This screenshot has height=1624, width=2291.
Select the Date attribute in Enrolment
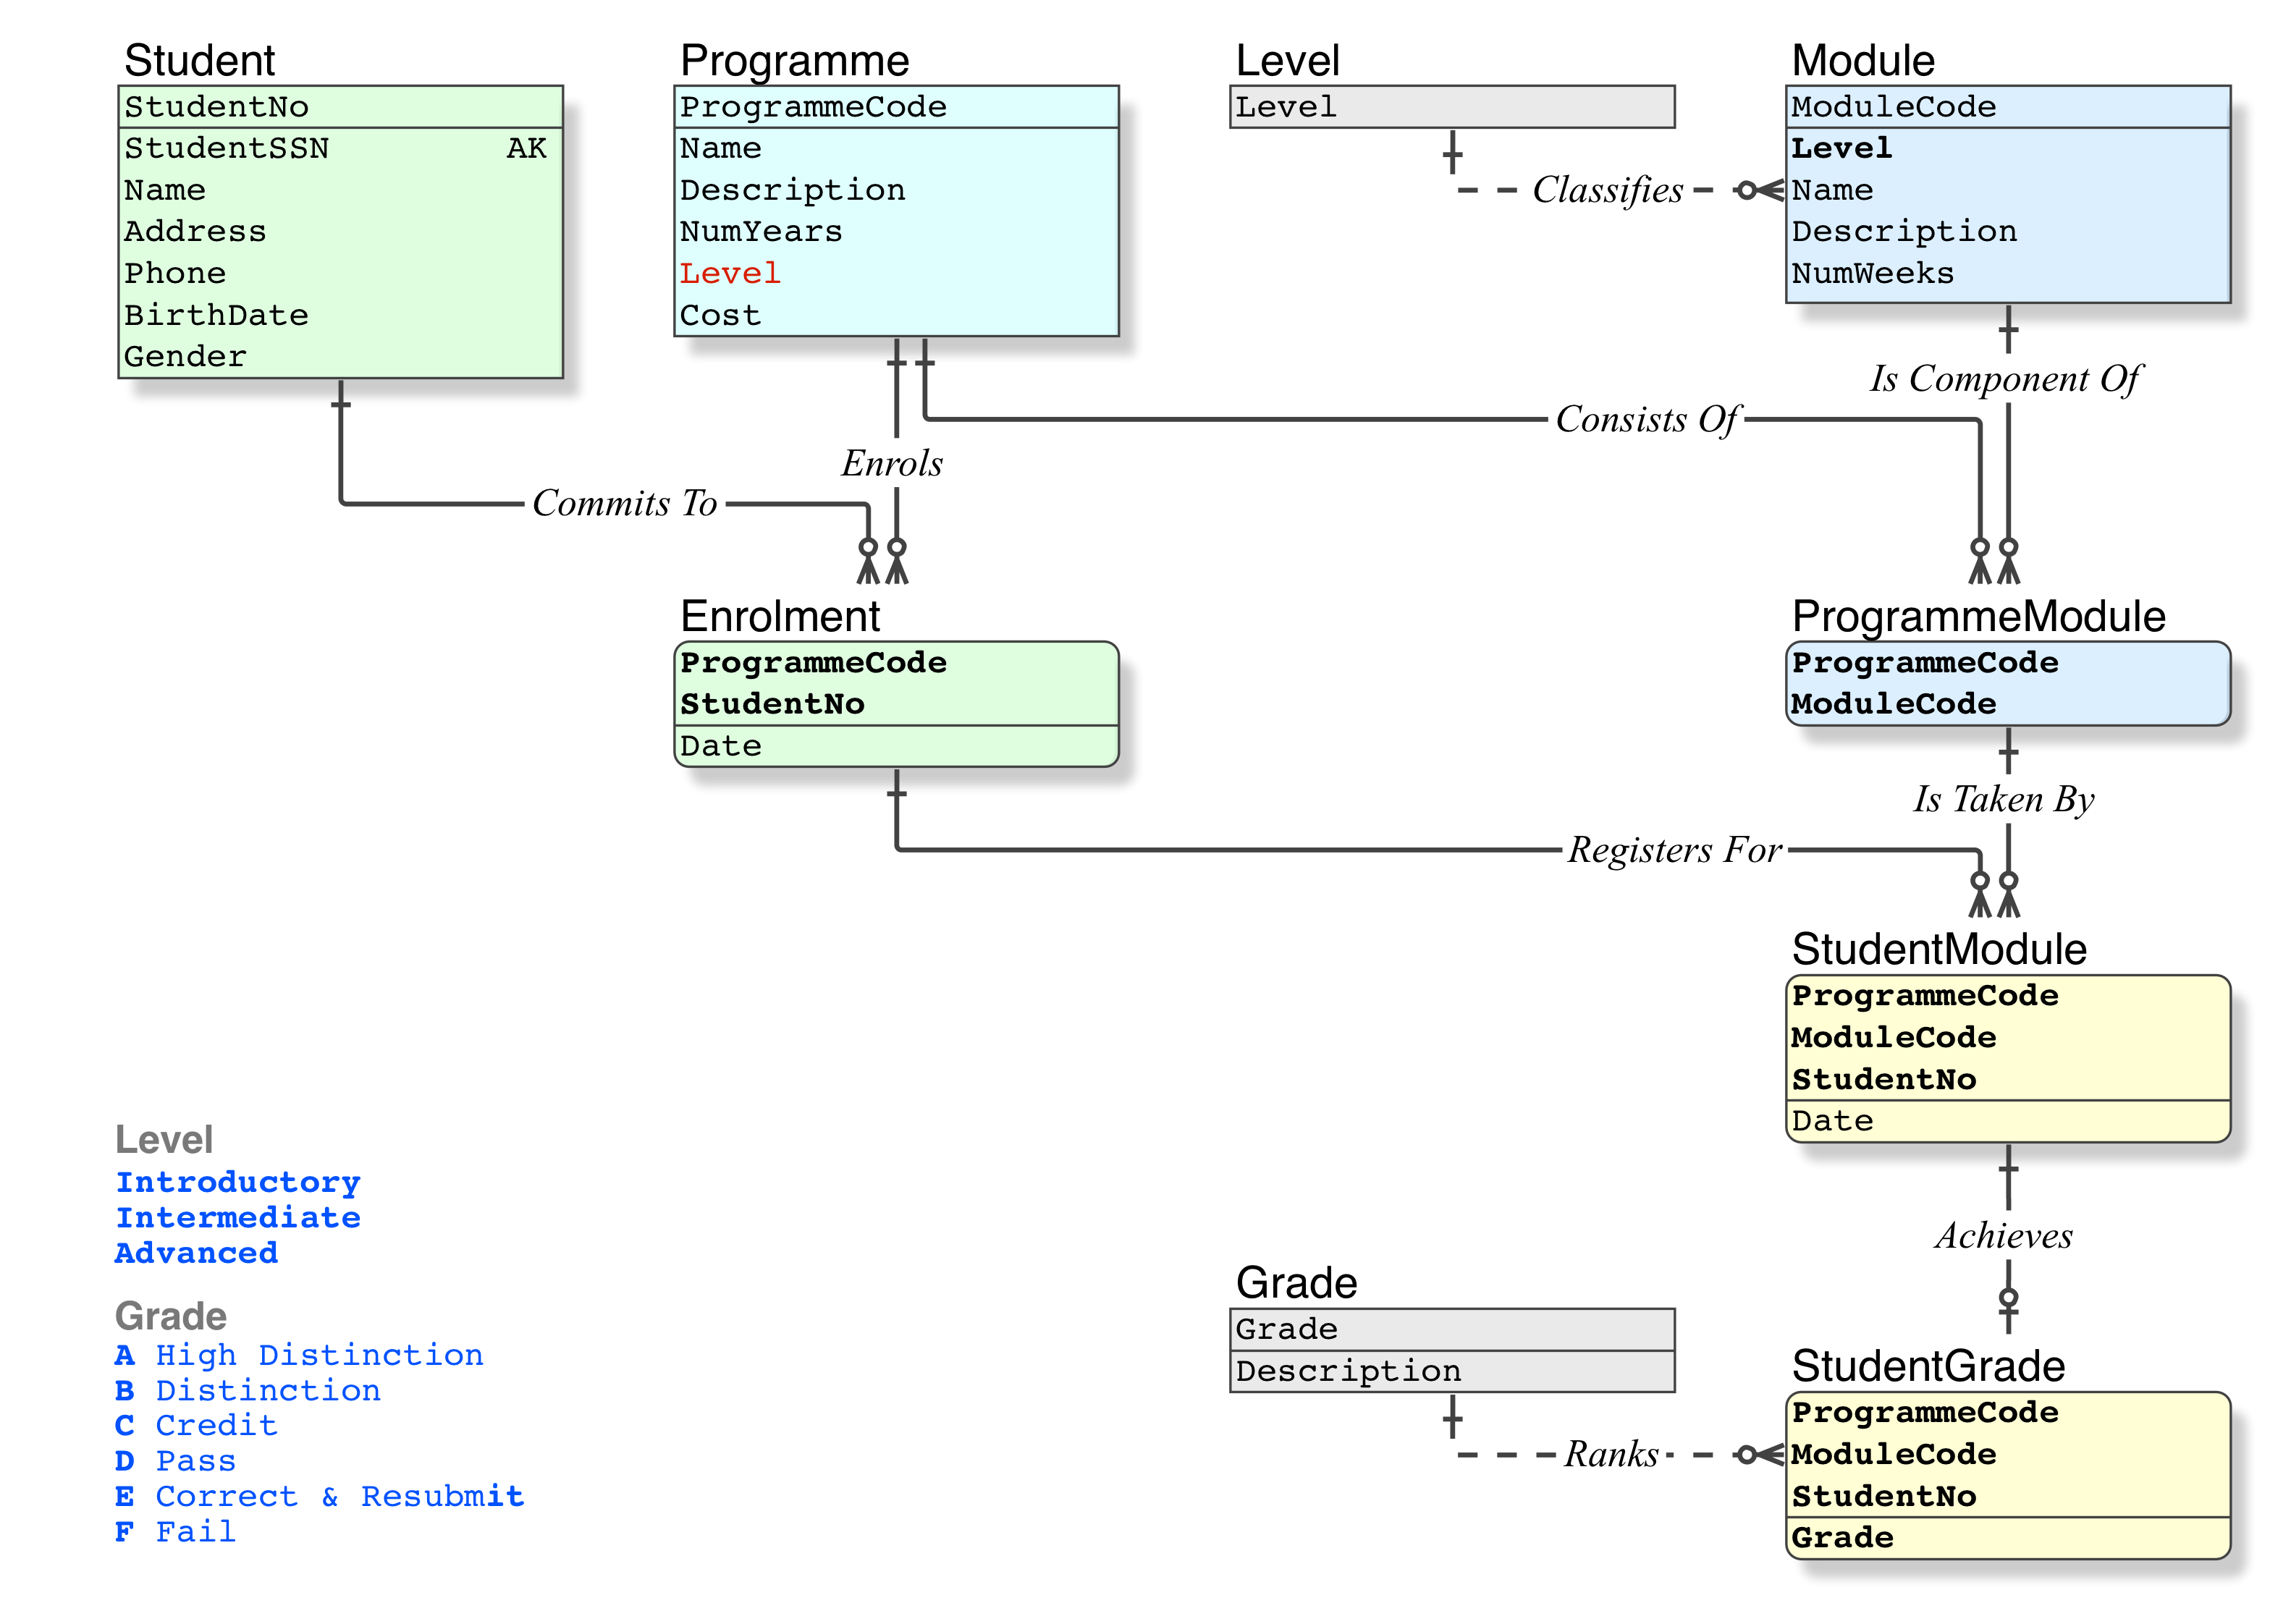(721, 746)
